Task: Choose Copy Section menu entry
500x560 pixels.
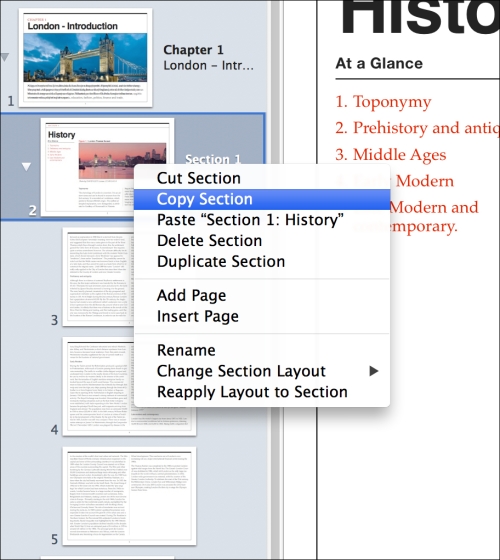Action: click(261, 199)
